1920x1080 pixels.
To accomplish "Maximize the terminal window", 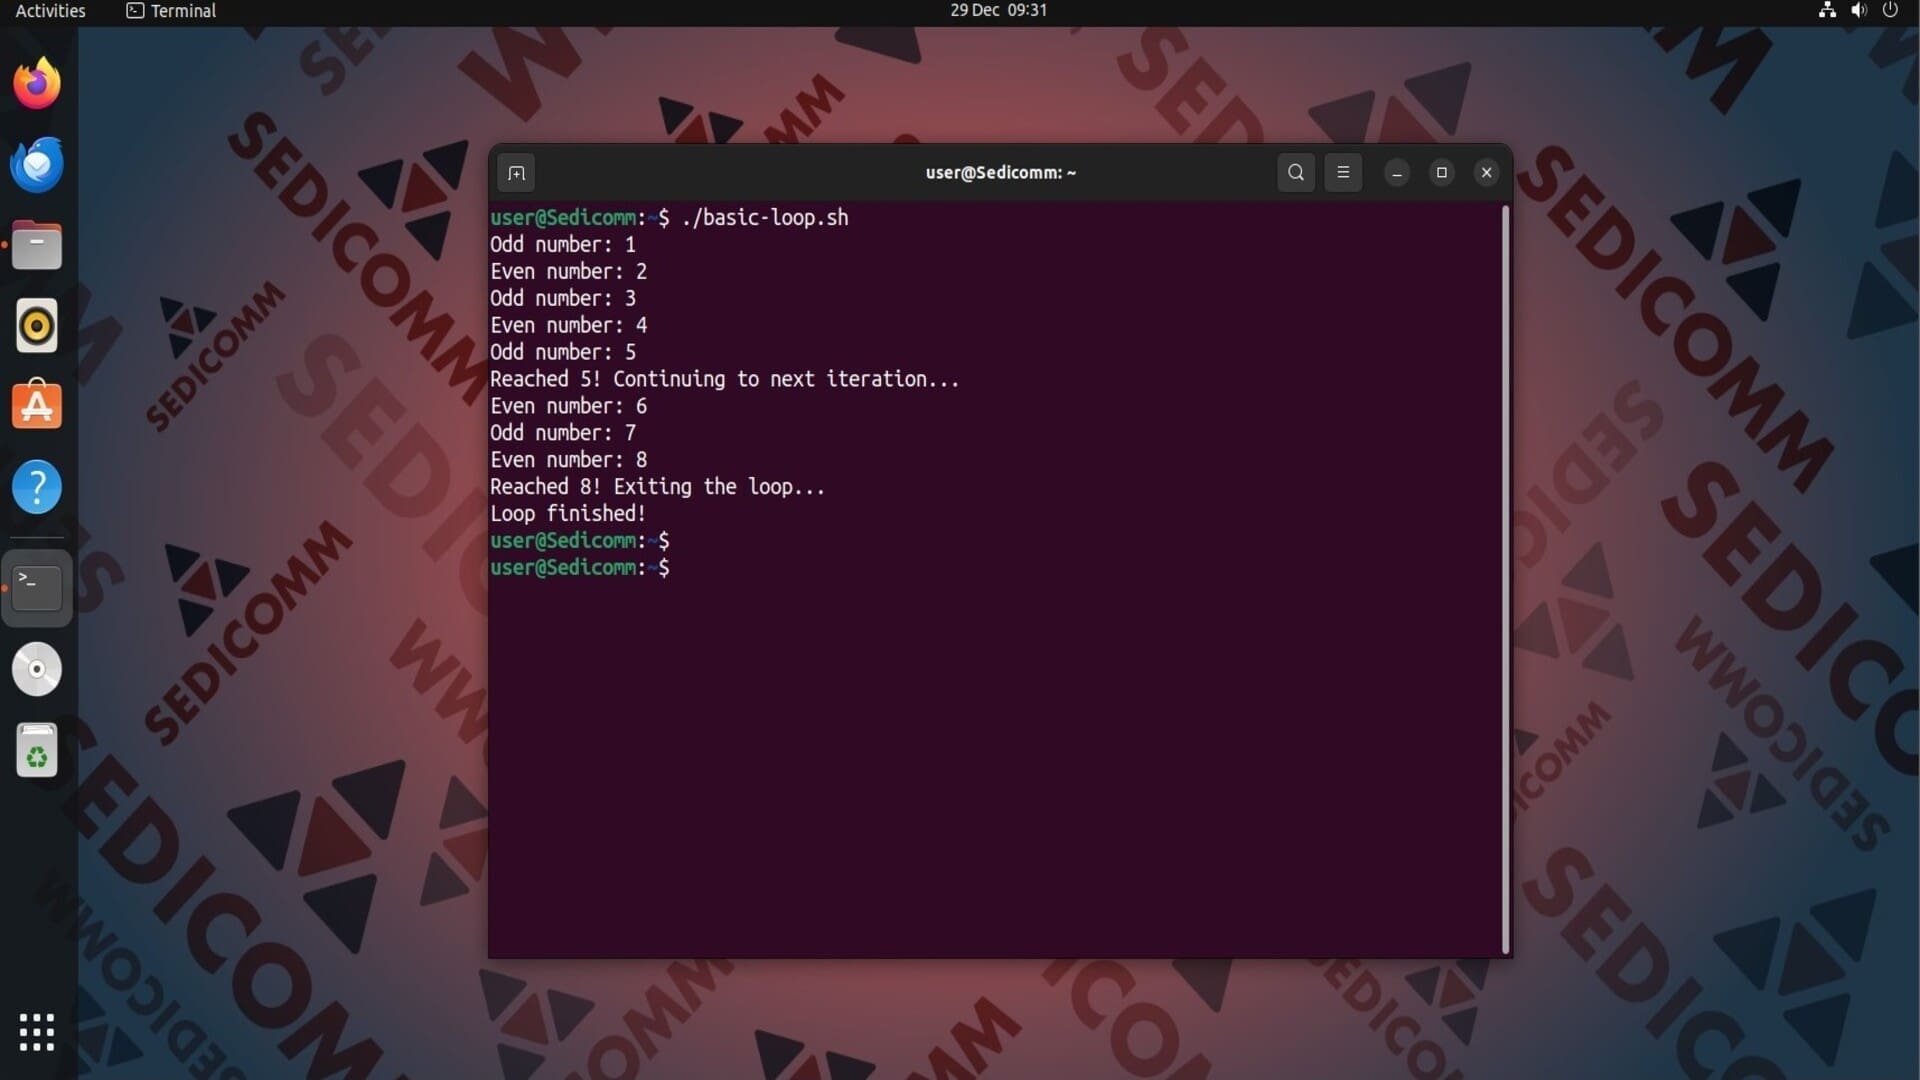I will (x=1441, y=172).
